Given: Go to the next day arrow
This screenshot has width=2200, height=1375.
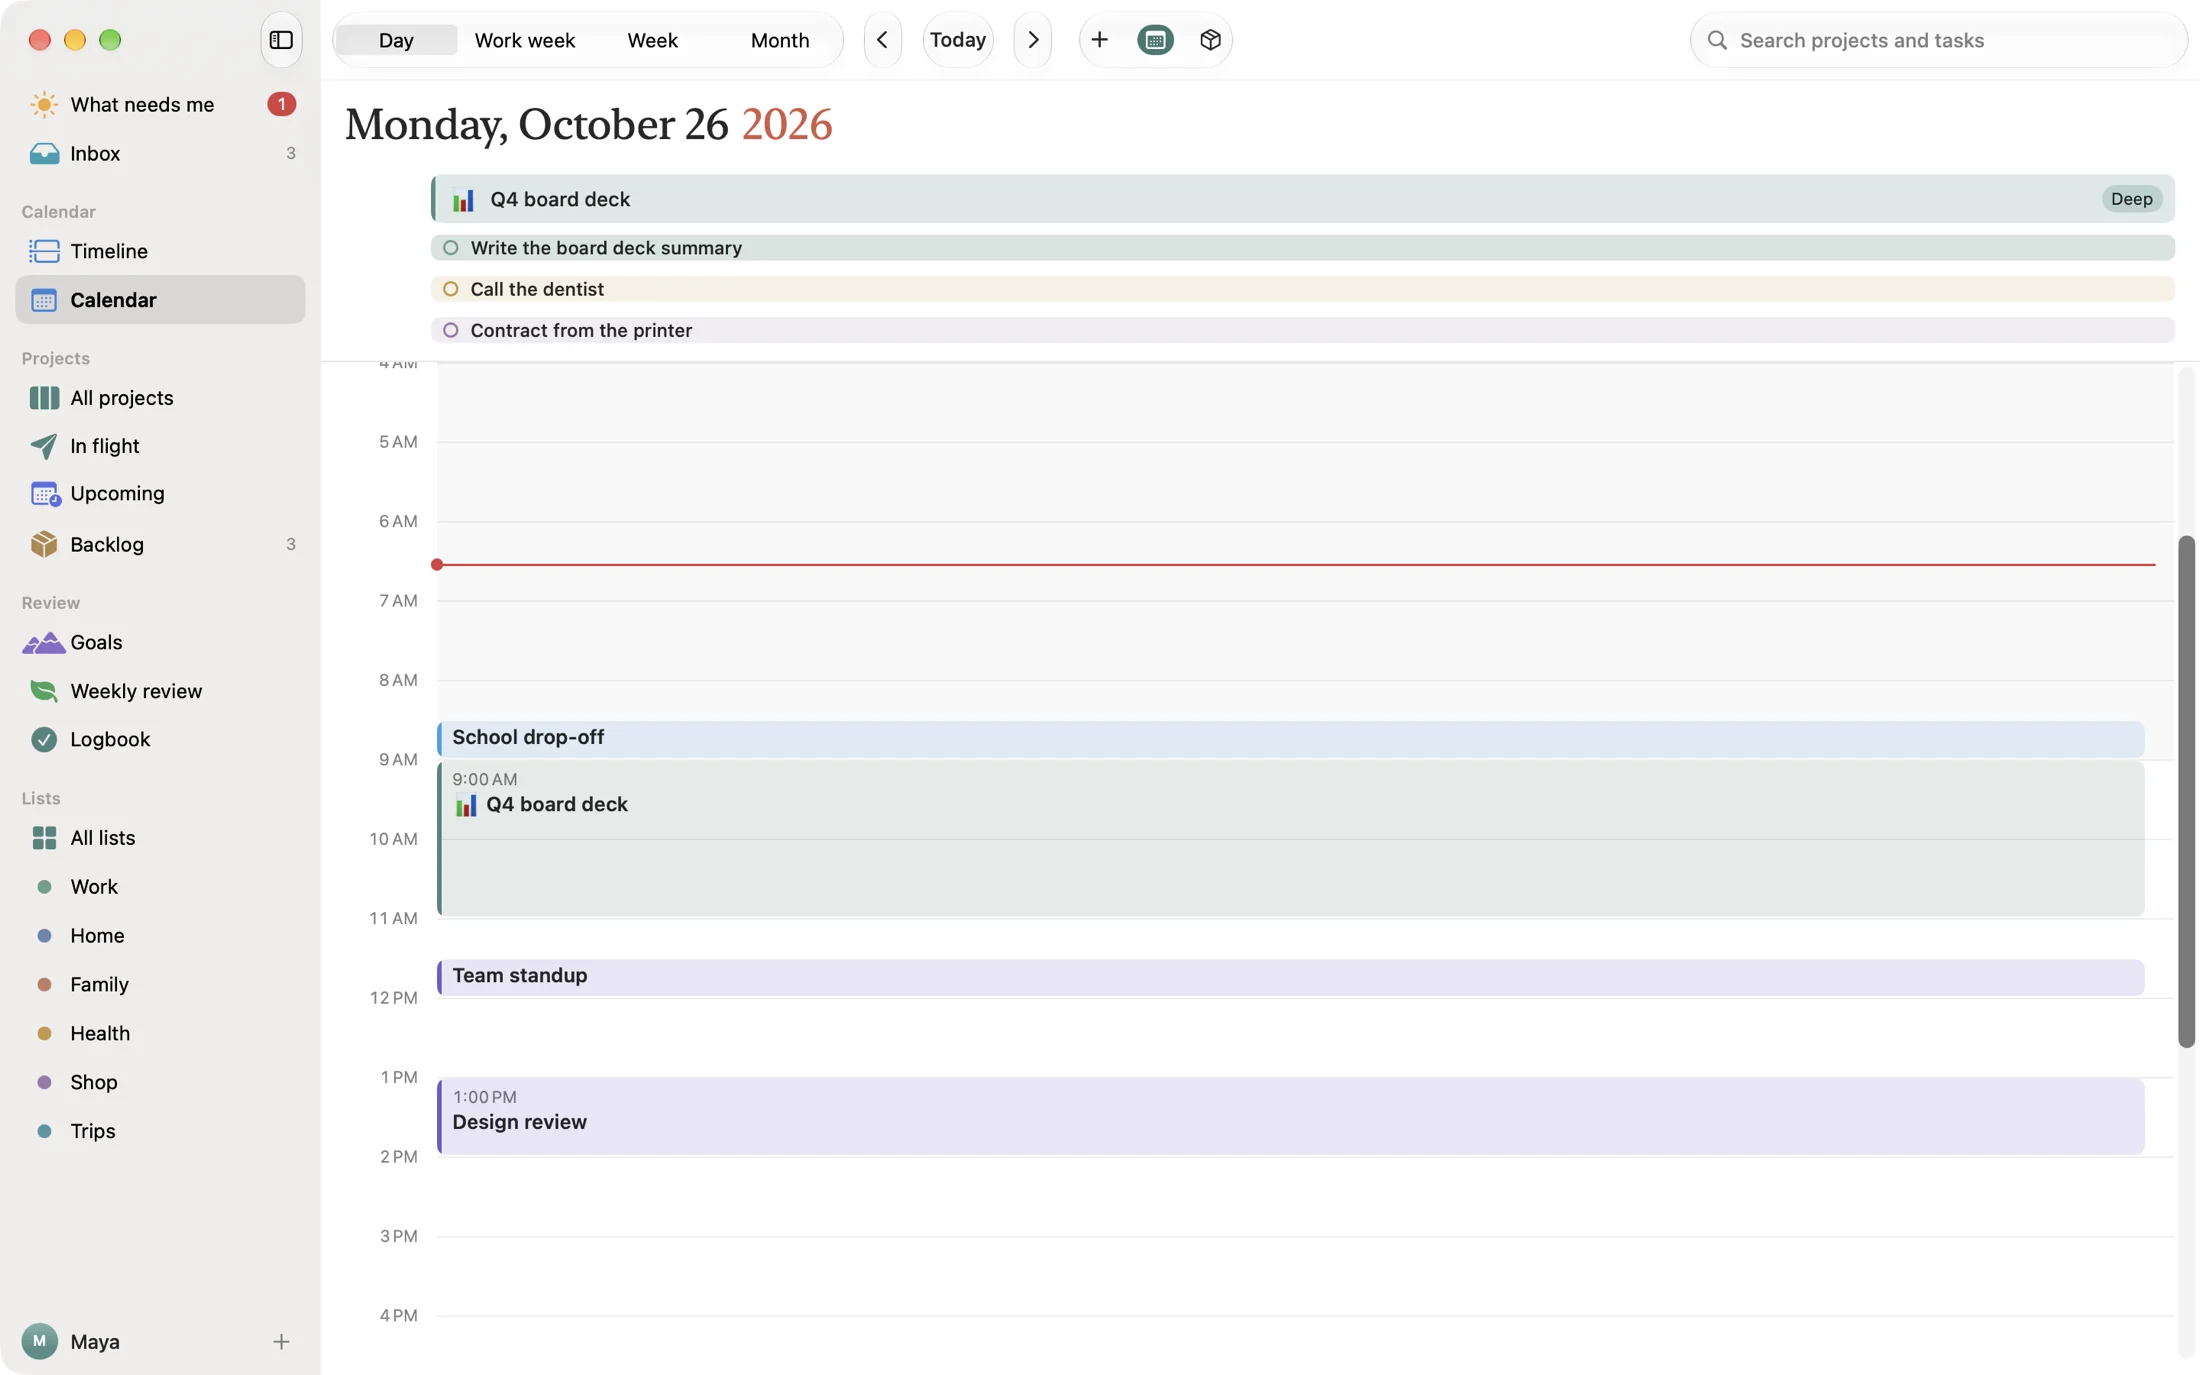Looking at the screenshot, I should tap(1033, 40).
